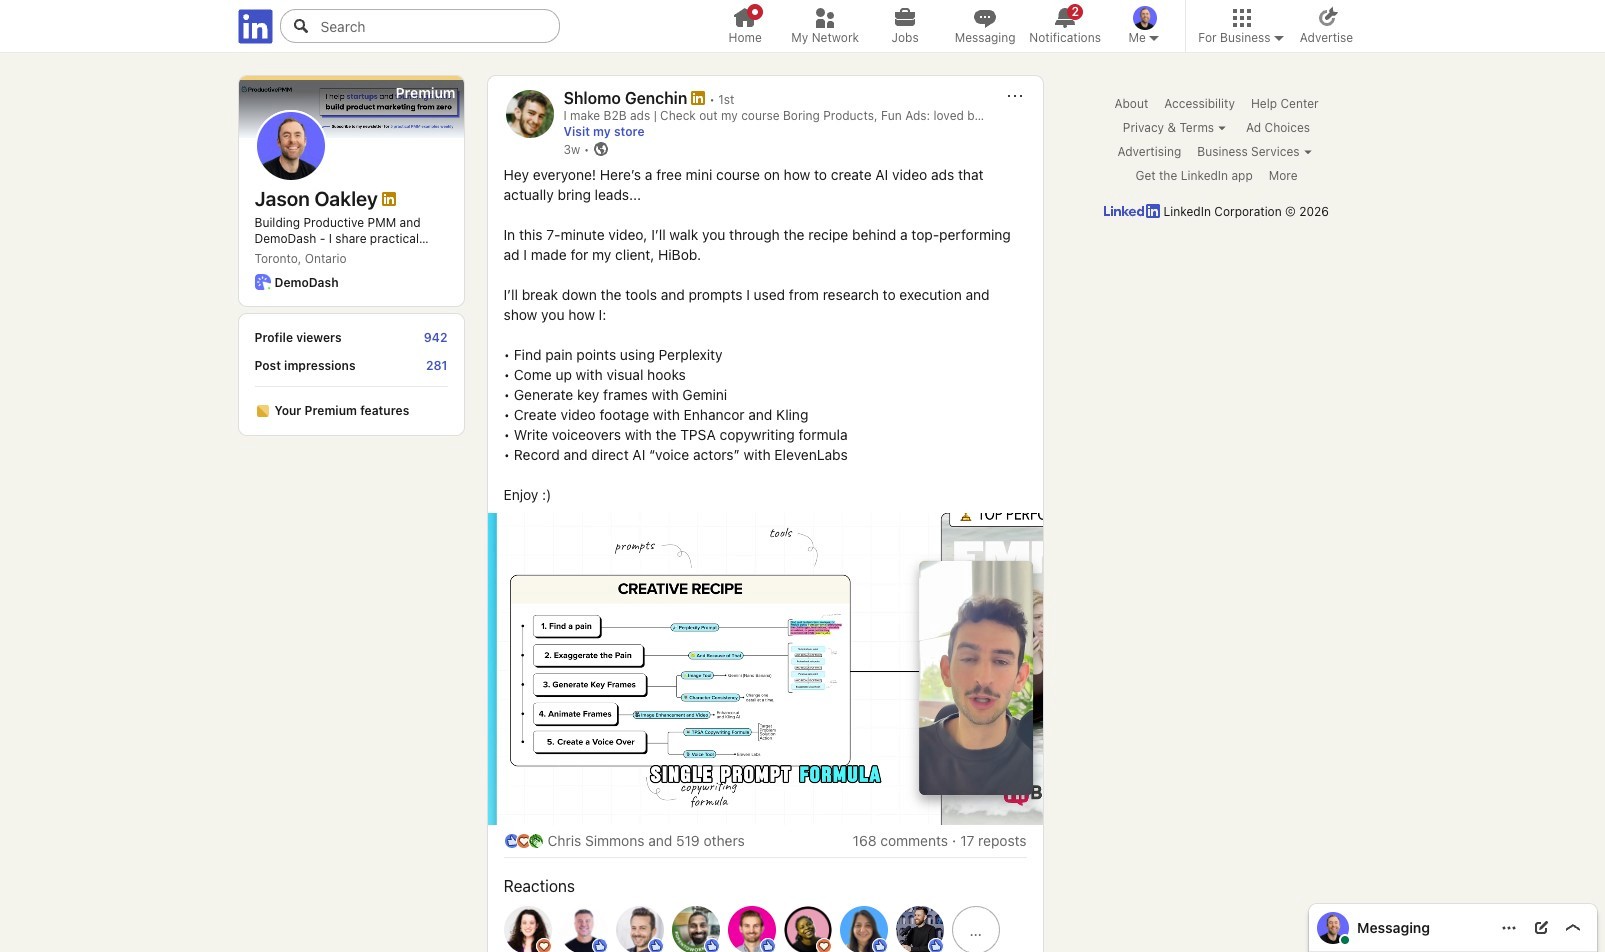Click the public visibility globe icon
The image size is (1605, 952).
[x=601, y=149]
